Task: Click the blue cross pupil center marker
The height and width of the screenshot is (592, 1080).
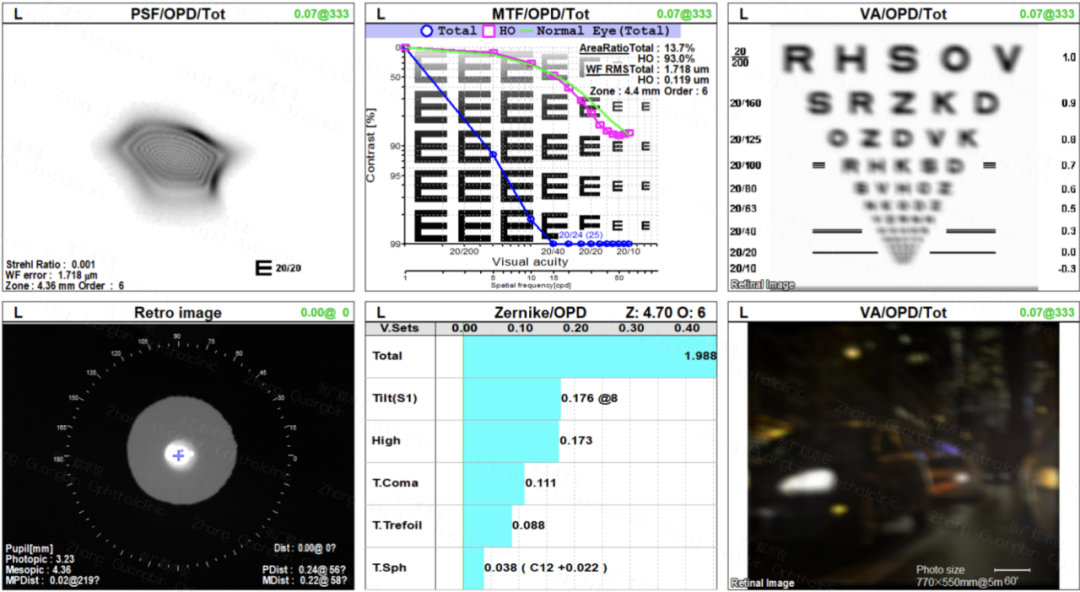Action: pos(179,455)
